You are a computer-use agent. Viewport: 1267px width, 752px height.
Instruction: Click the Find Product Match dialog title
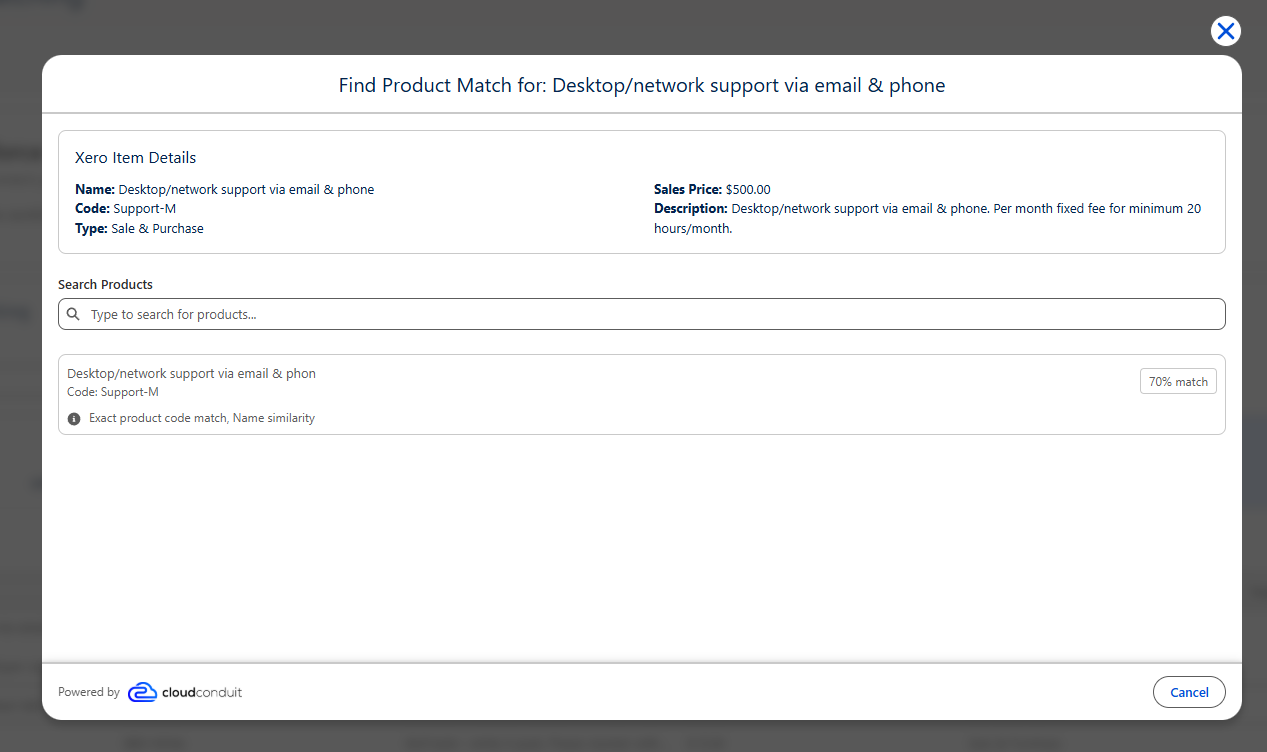point(642,85)
